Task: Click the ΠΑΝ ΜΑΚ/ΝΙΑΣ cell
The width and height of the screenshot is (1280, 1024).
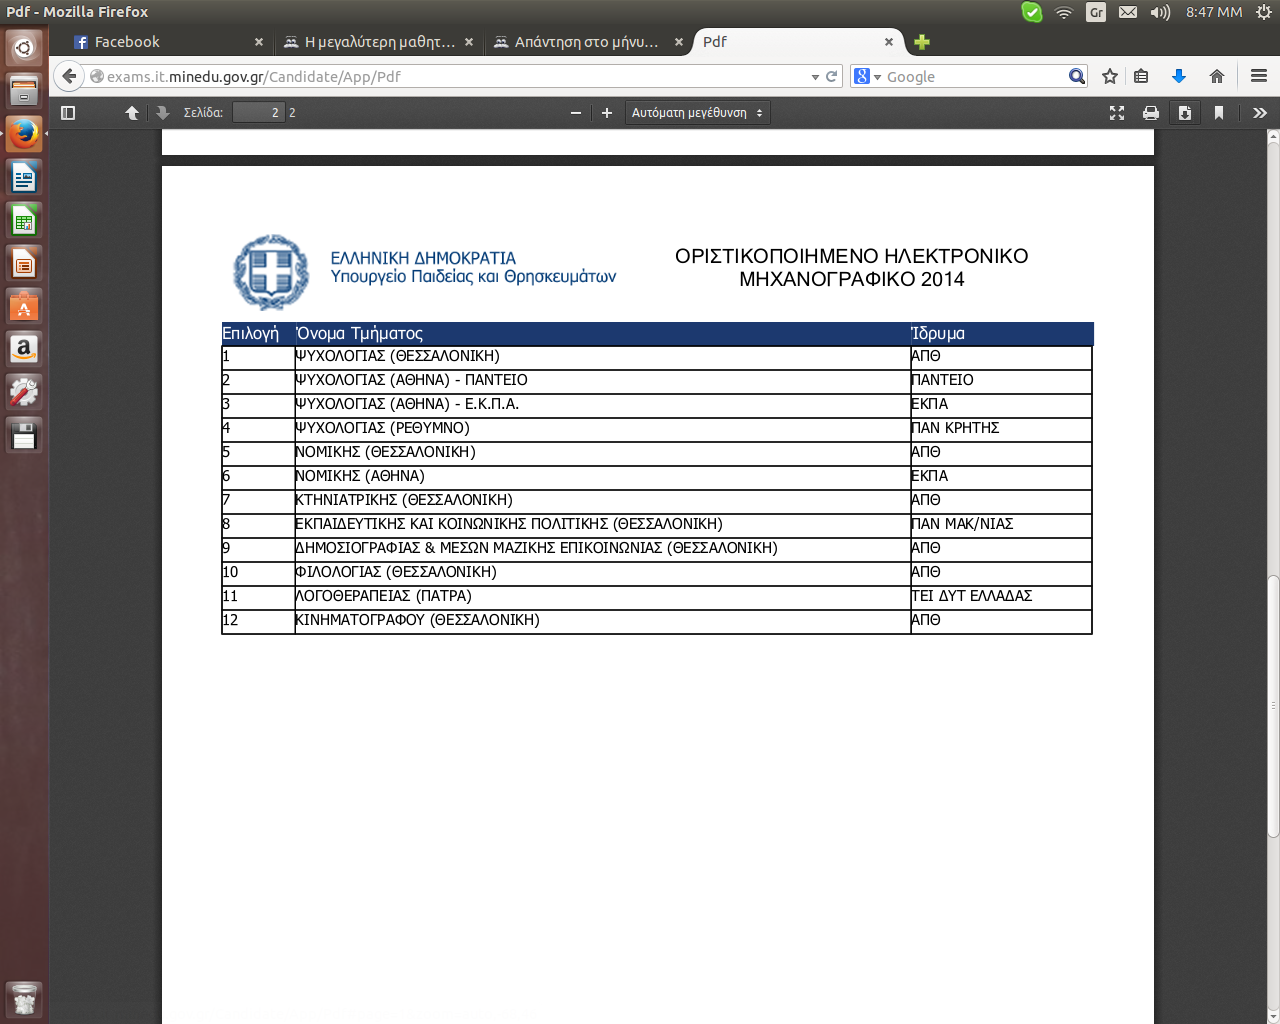Action: pos(1001,525)
